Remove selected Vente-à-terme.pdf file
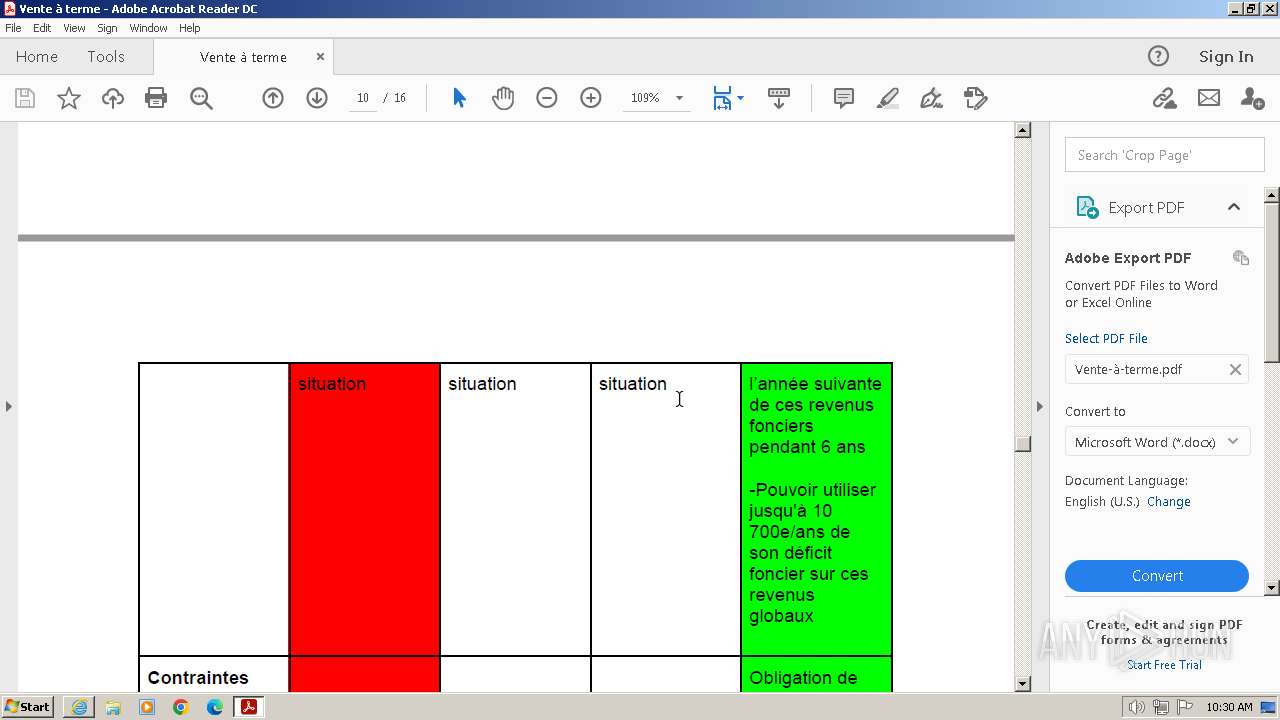 point(1235,369)
